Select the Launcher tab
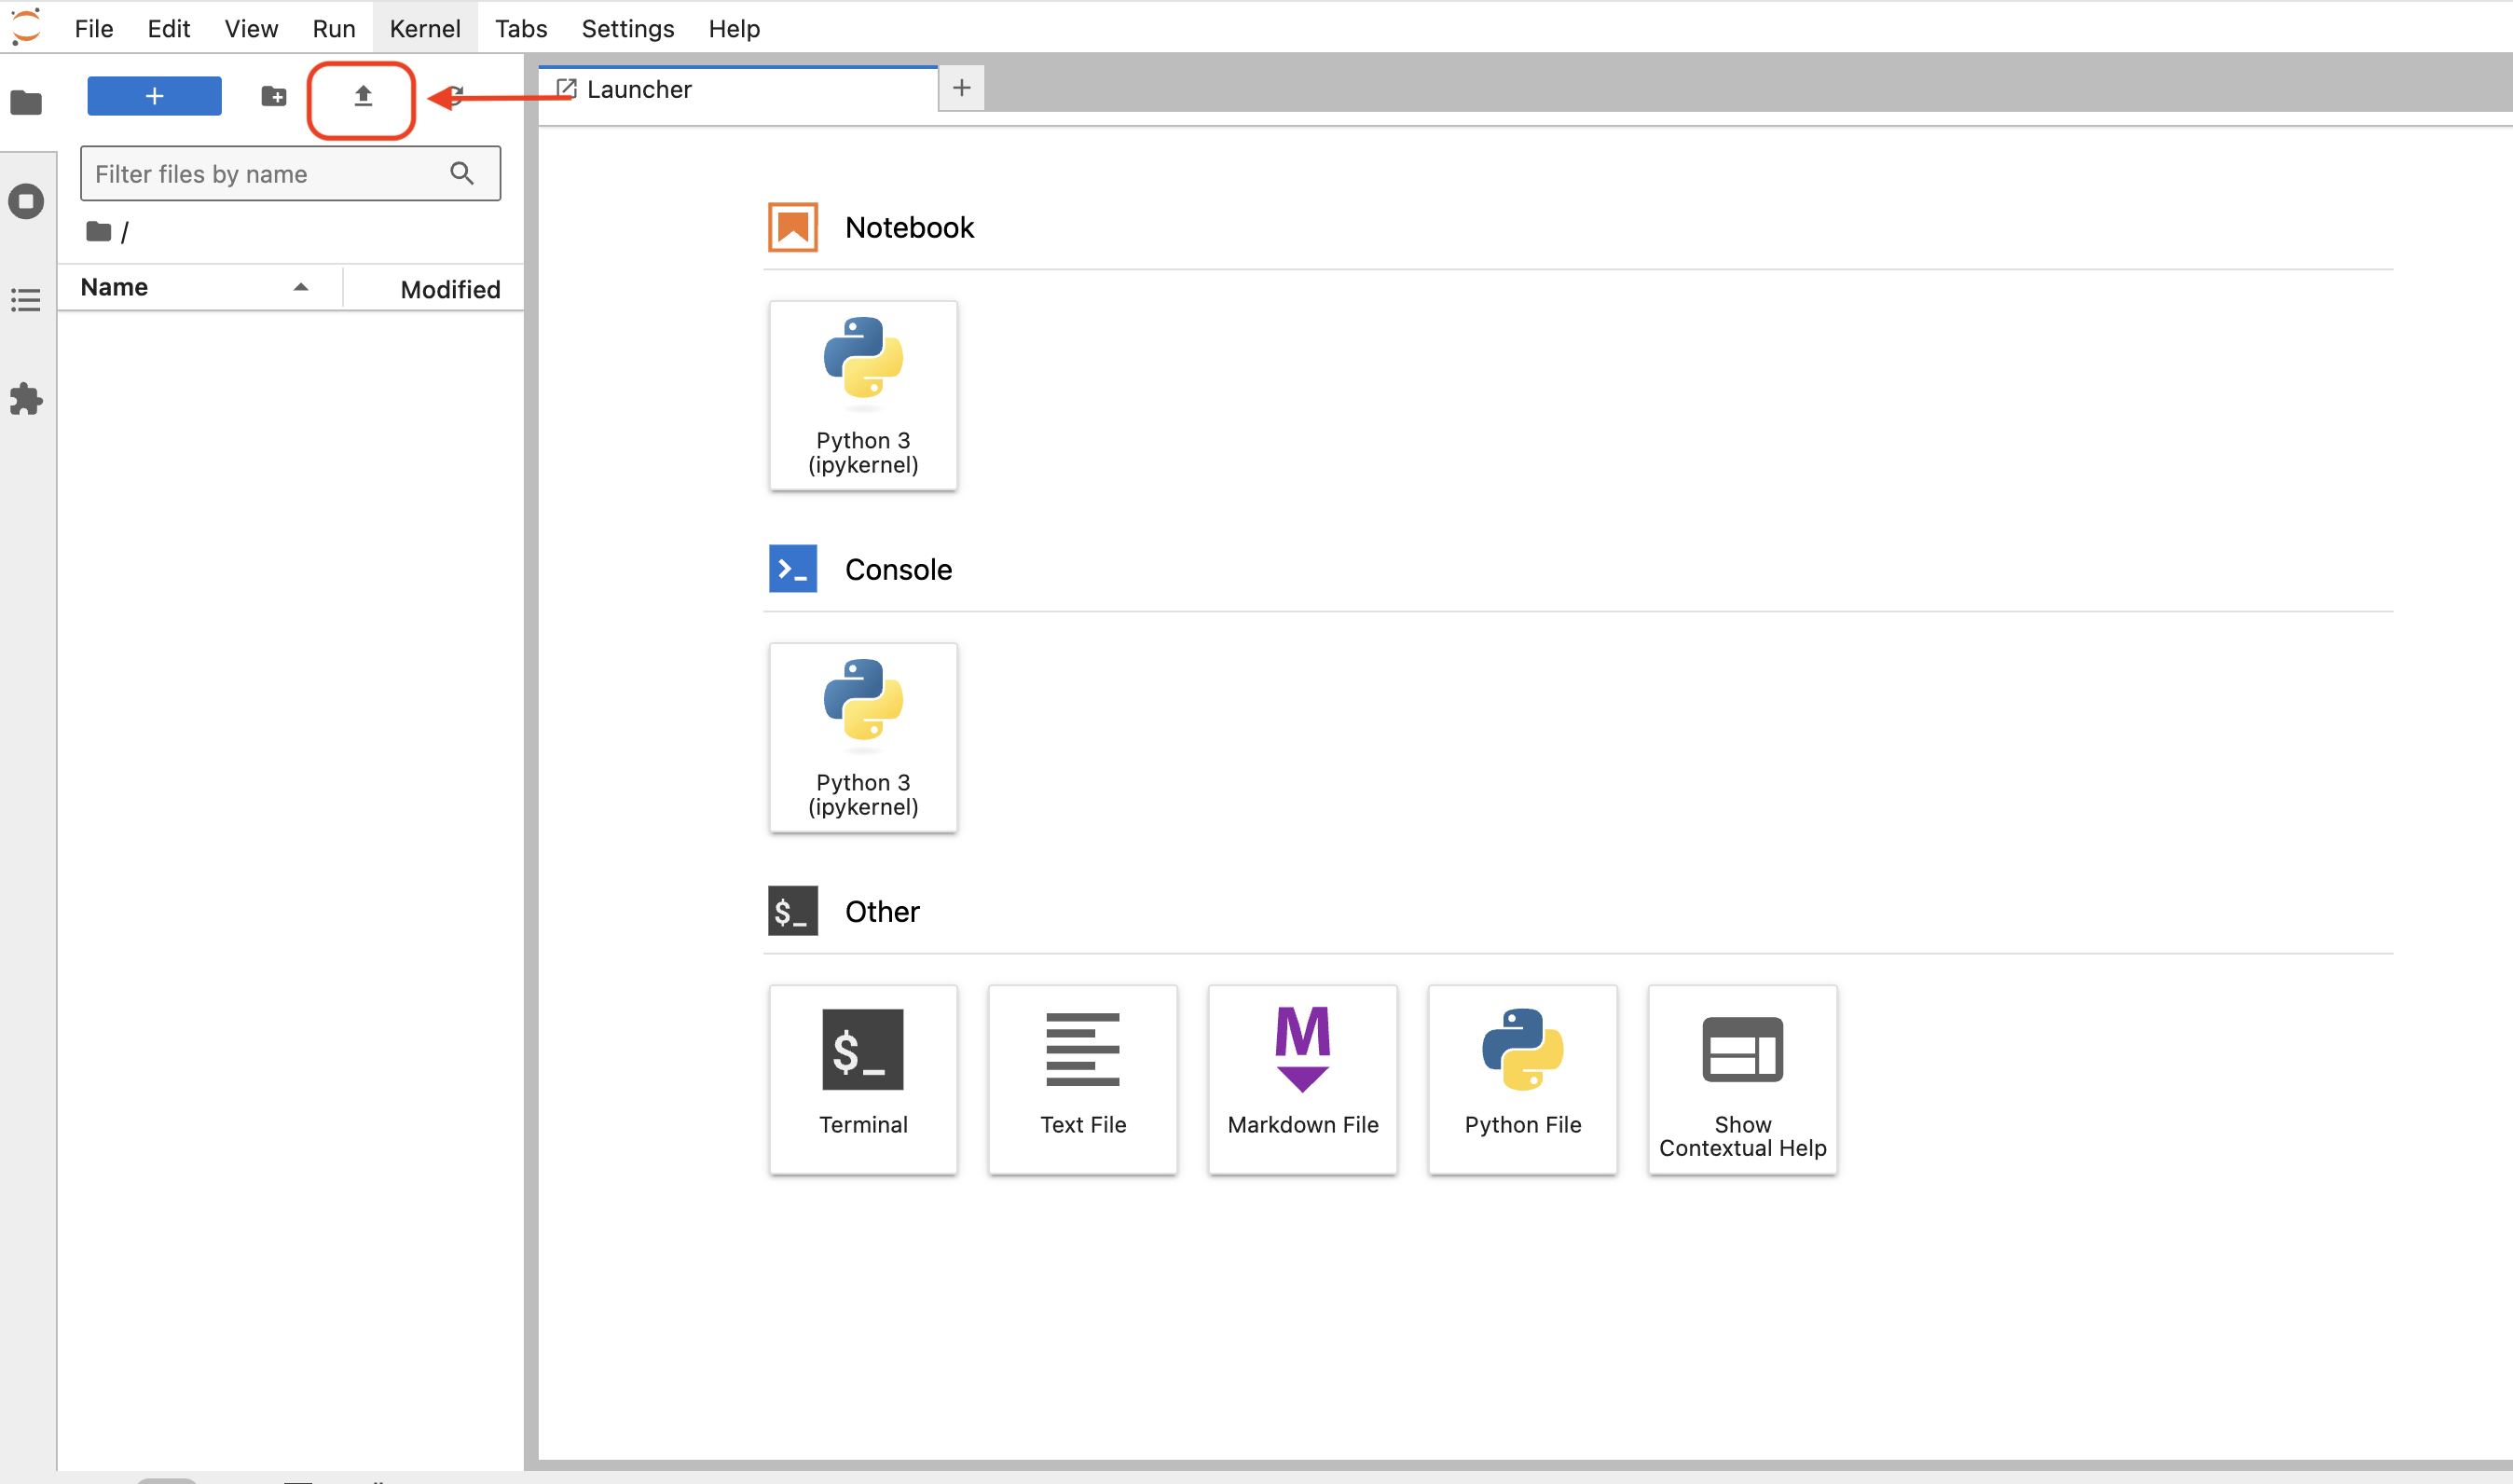This screenshot has height=1484, width=2513. click(x=738, y=89)
